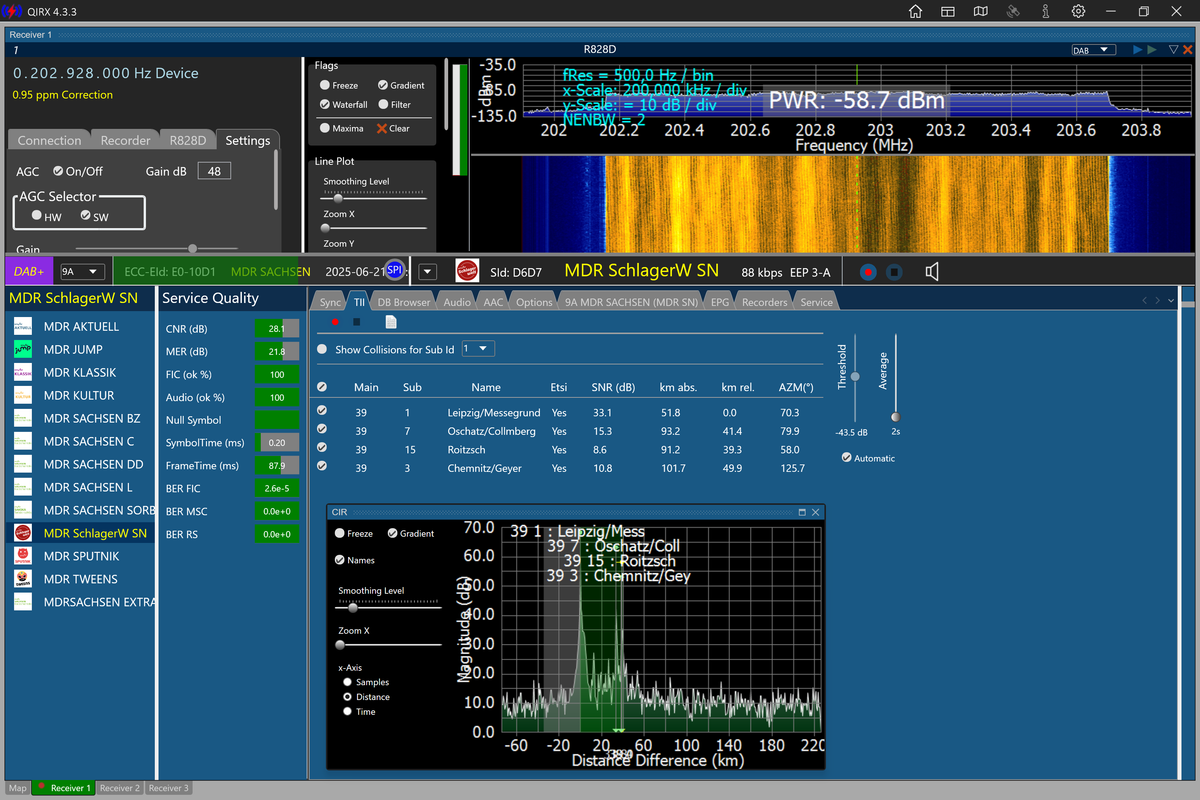
Task: Open the dropdown next to the SPI badge
Action: coord(427,271)
